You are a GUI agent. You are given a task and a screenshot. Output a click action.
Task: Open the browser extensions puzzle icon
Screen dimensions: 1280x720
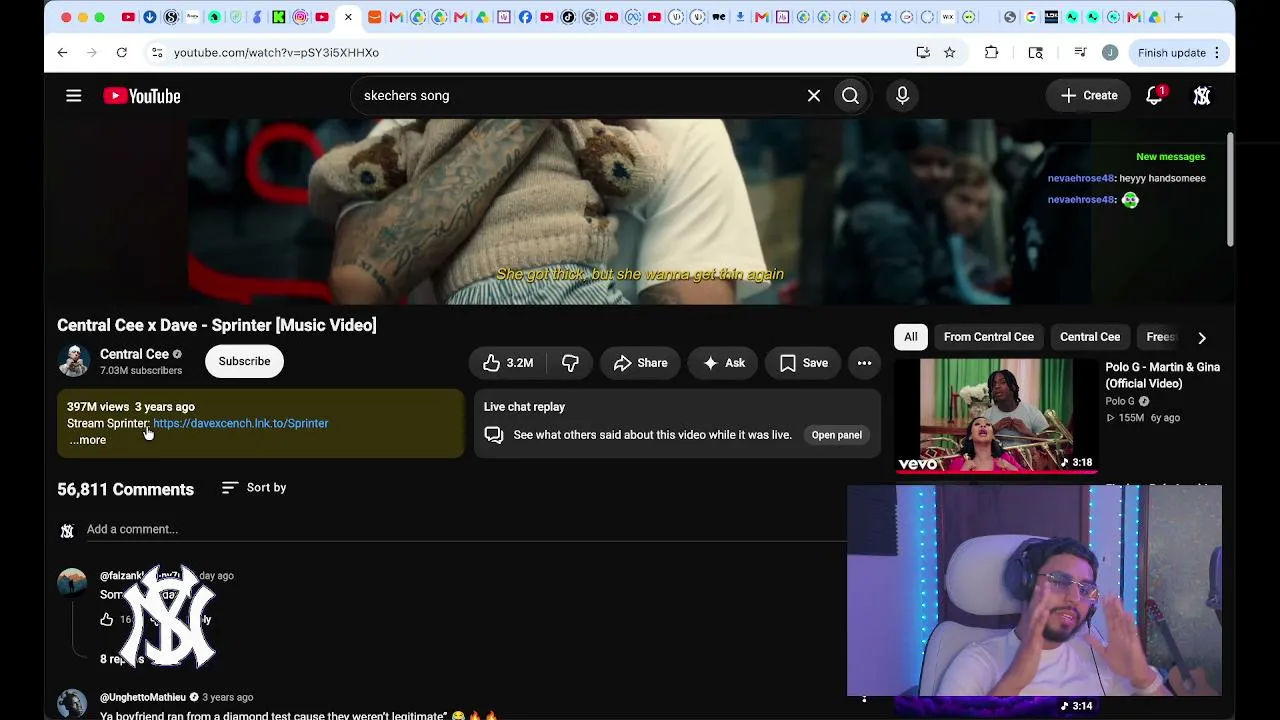(x=991, y=52)
